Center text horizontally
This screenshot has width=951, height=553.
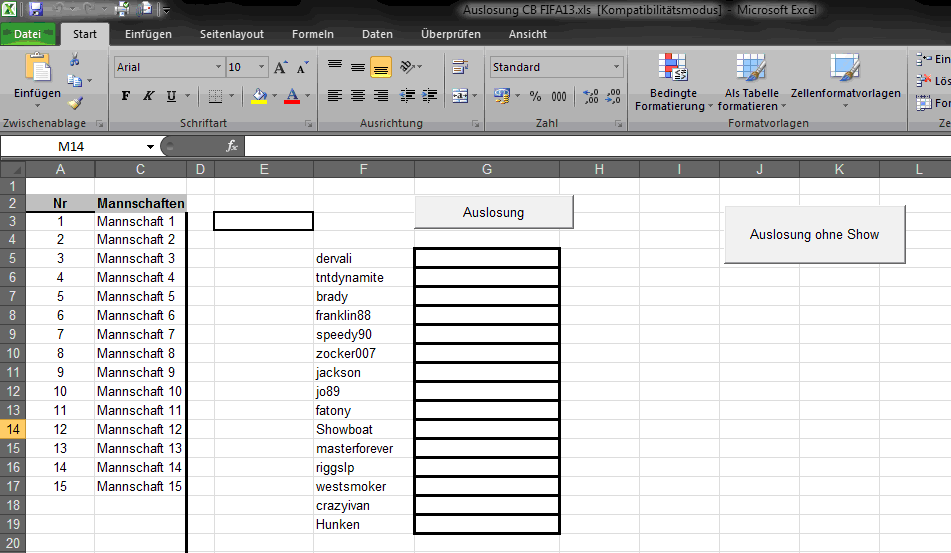tap(358, 96)
